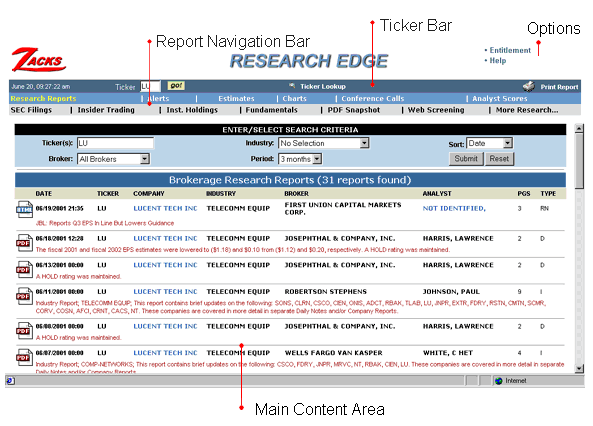Image resolution: width=593 pixels, height=426 pixels.
Task: Click the Print Report link
Action: [x=559, y=87]
